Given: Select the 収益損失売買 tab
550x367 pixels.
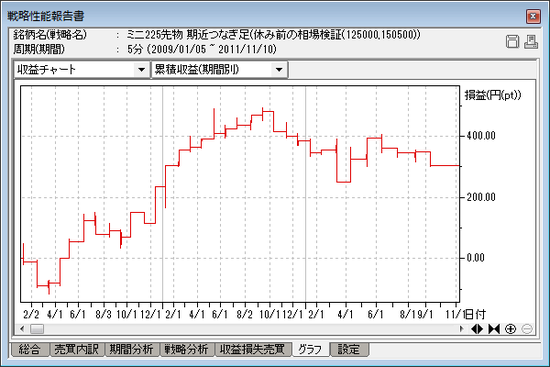Looking at the screenshot, I should point(253,349).
